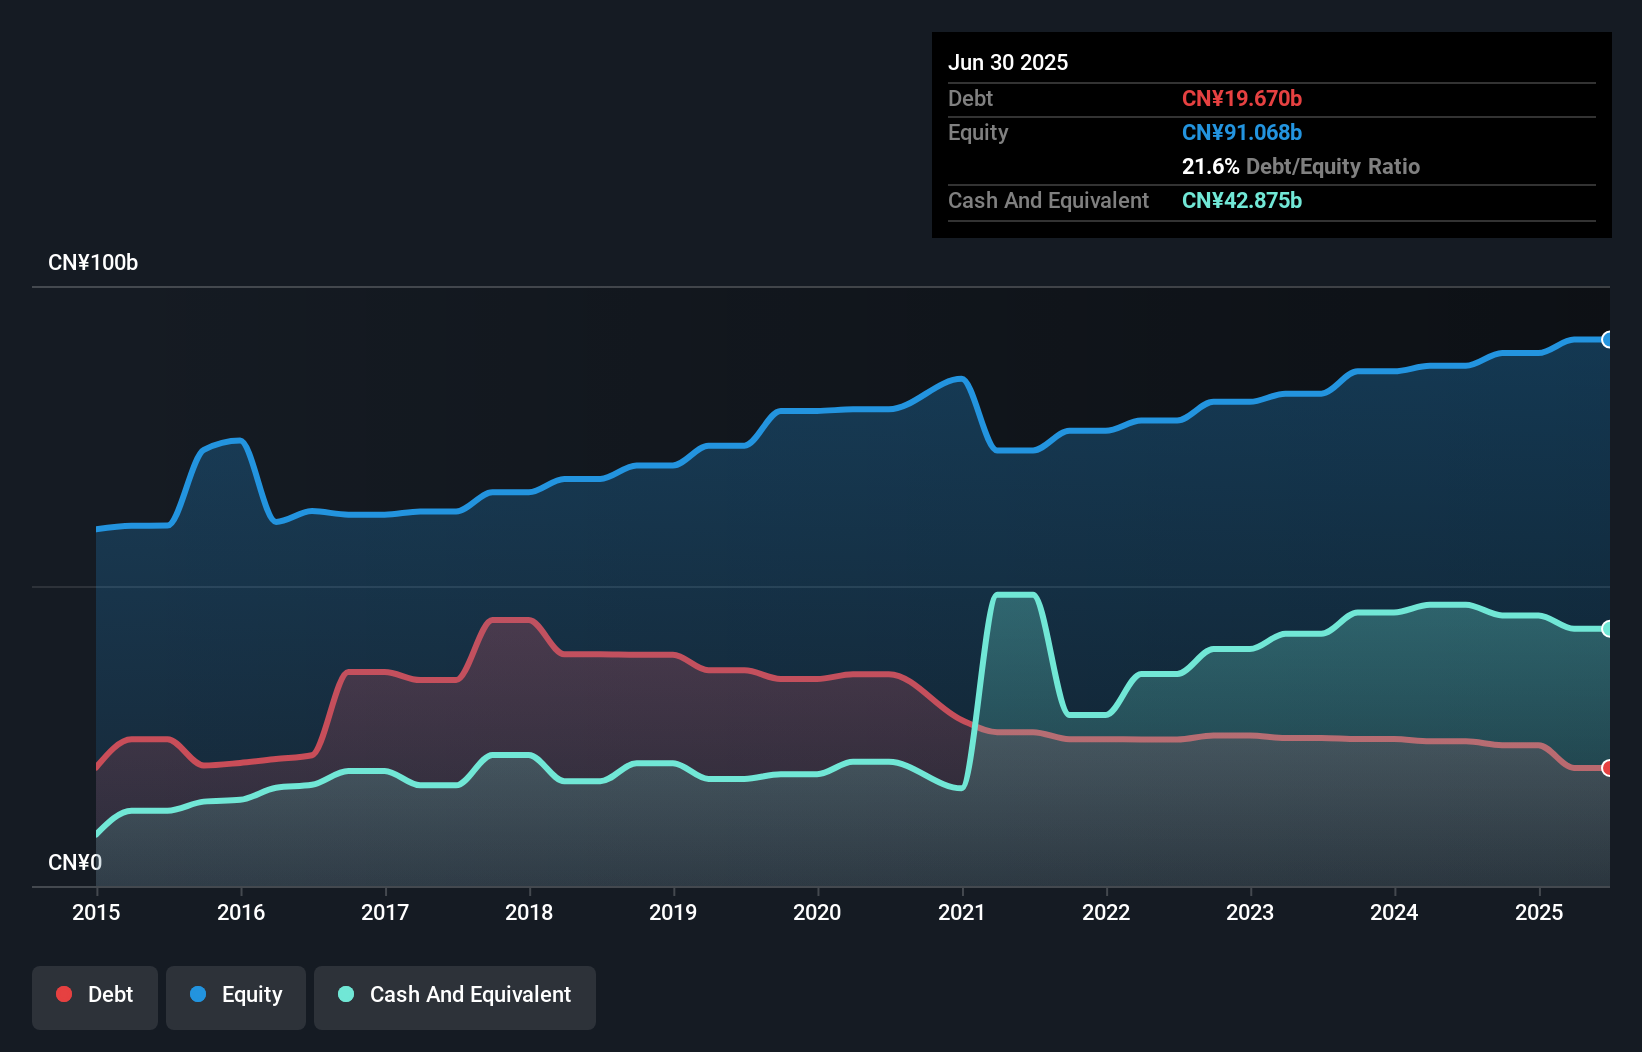Toggle the Cash And Equivalent series visibility
1642x1052 pixels.
(x=455, y=994)
